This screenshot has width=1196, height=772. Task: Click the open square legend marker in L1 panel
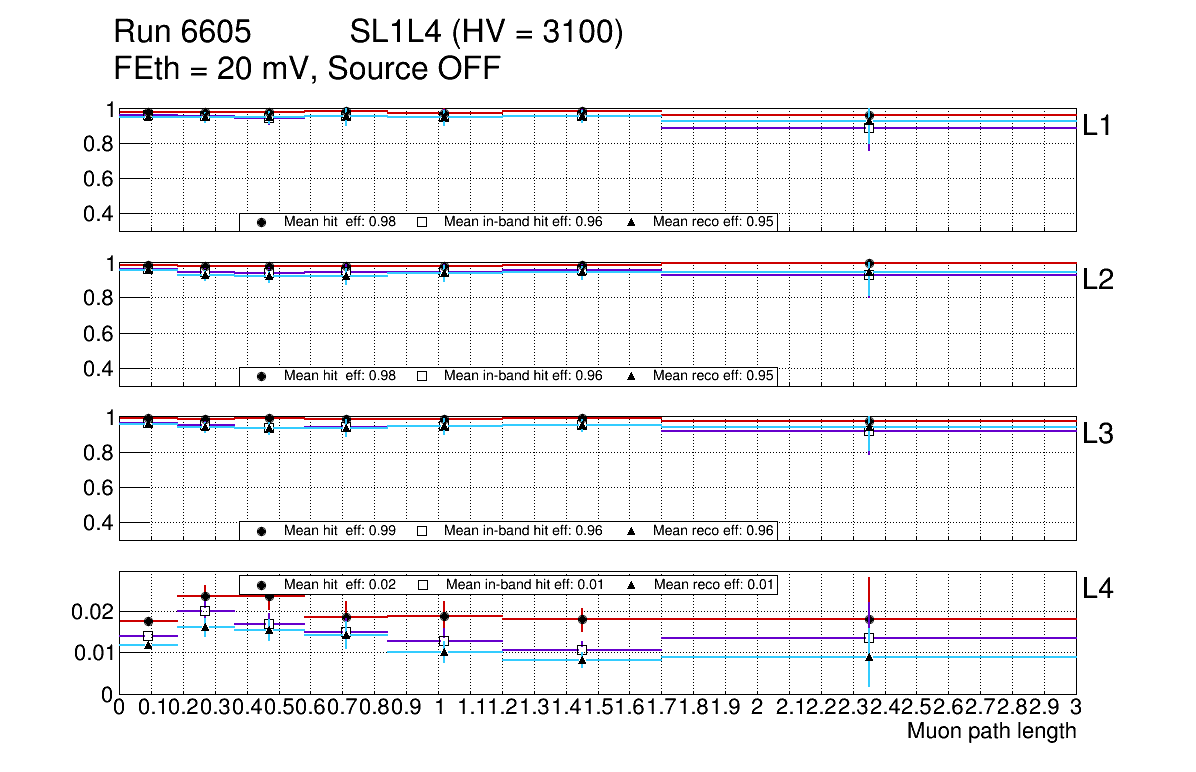coord(422,222)
